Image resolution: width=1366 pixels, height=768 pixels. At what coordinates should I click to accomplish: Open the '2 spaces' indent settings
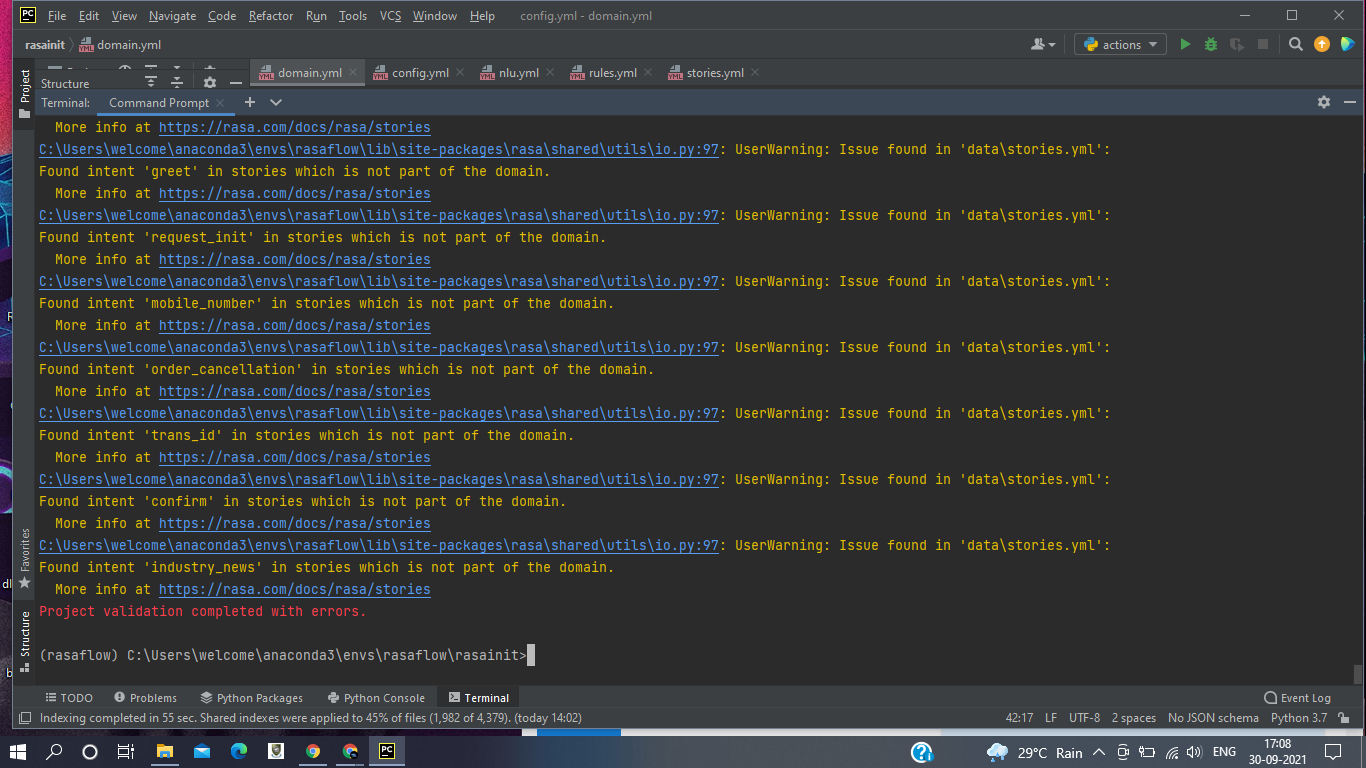1134,717
